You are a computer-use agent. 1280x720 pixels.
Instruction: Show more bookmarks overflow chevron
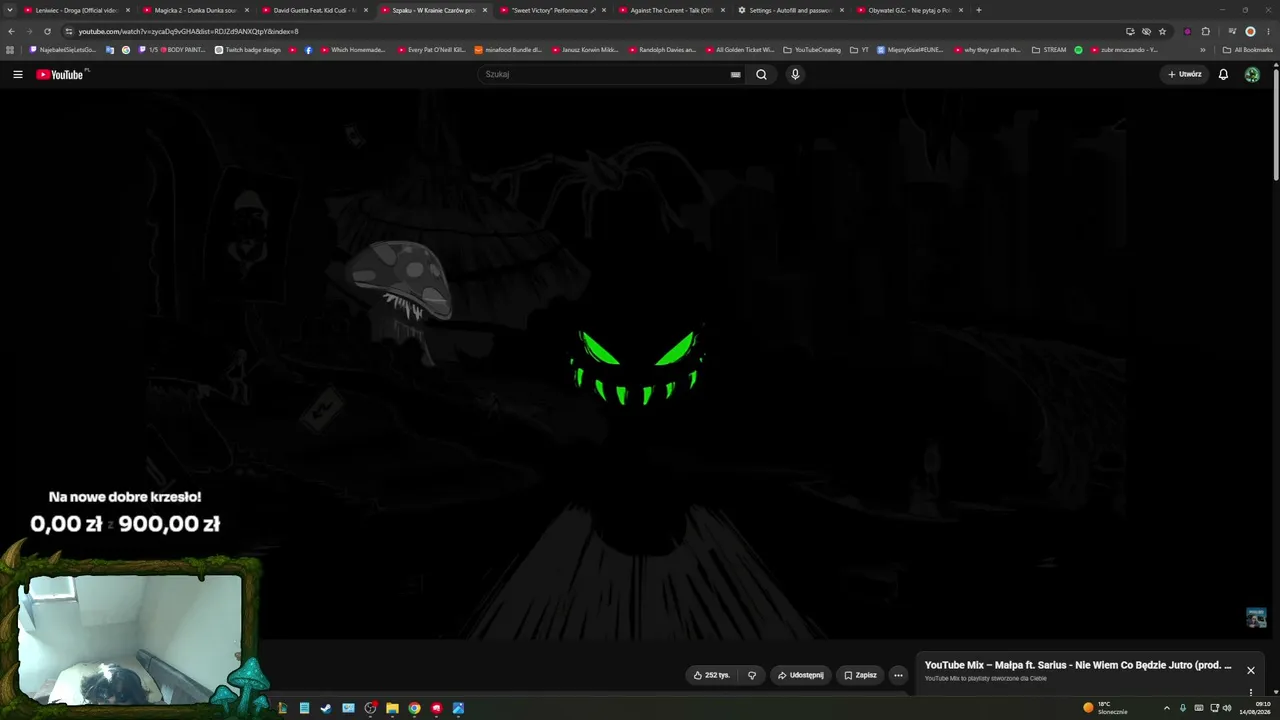[1203, 50]
